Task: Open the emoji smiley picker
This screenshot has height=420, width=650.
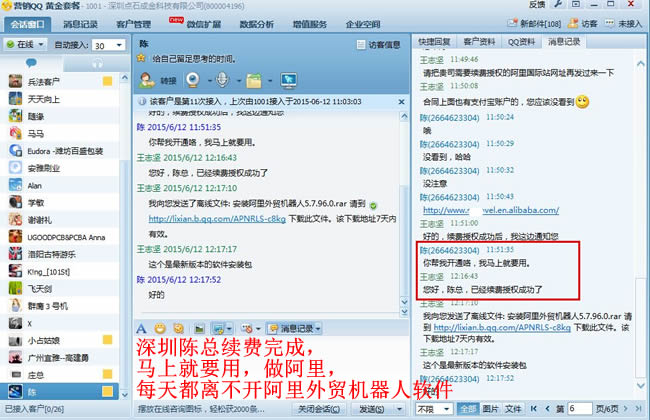Action: 160,329
